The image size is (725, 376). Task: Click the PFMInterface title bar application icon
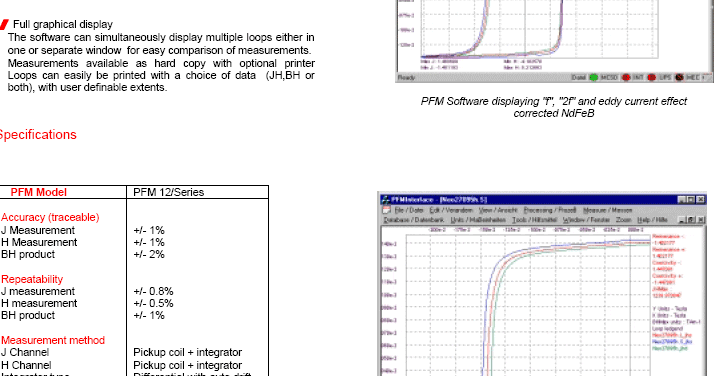pyautogui.click(x=385, y=200)
